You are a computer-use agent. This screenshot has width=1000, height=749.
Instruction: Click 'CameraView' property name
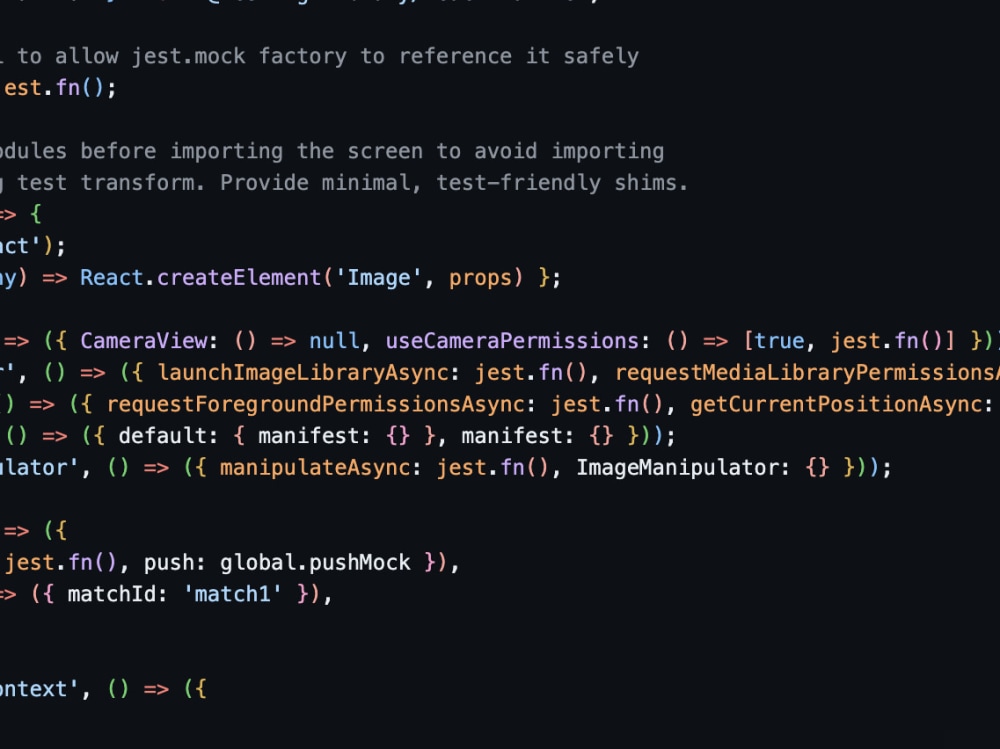coord(143,341)
